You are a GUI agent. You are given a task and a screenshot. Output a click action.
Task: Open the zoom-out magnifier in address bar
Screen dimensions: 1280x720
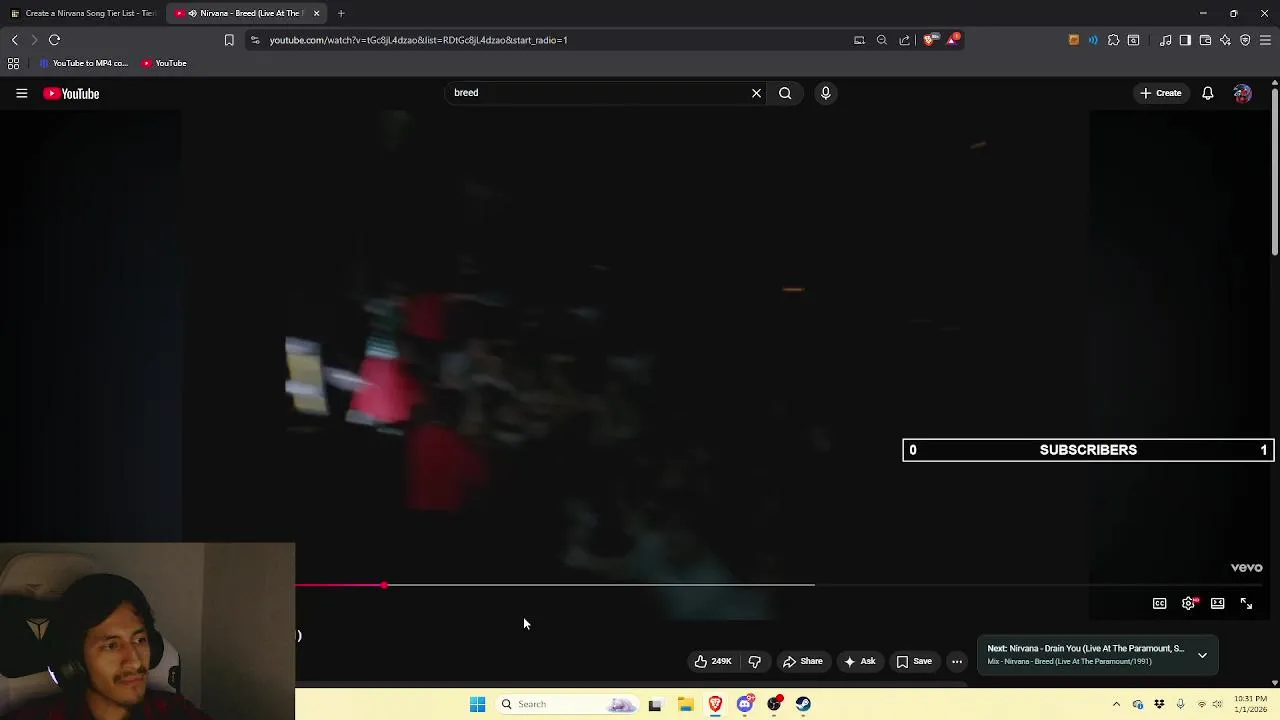881,40
